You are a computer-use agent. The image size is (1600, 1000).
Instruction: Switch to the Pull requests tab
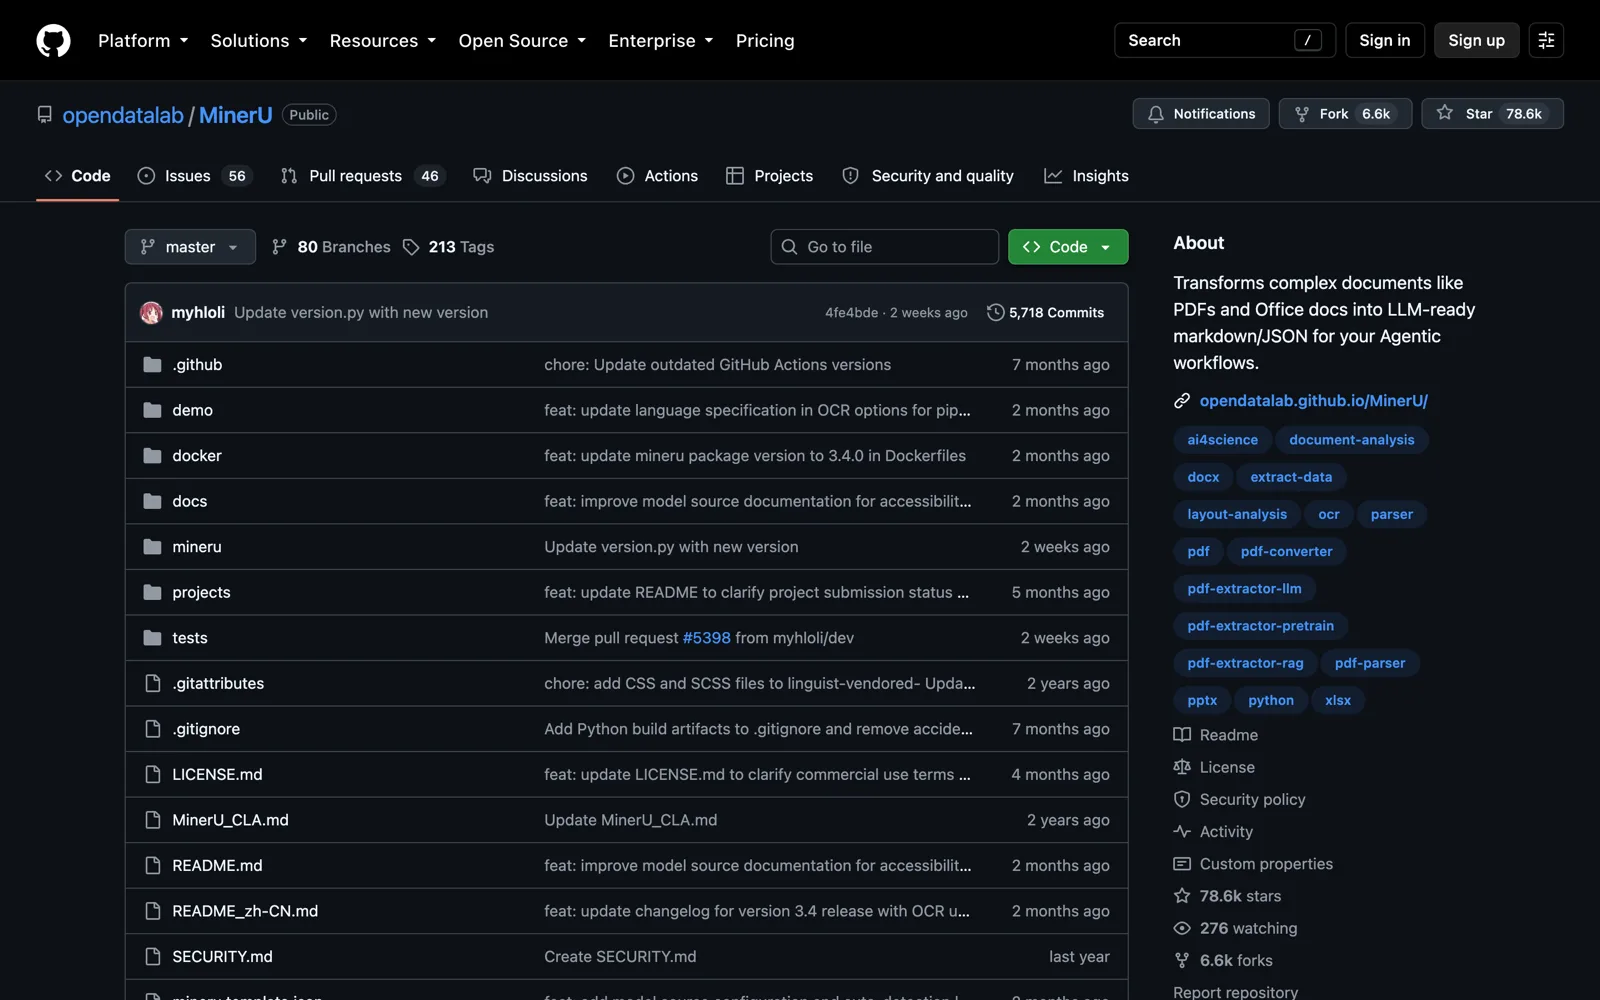tap(362, 176)
